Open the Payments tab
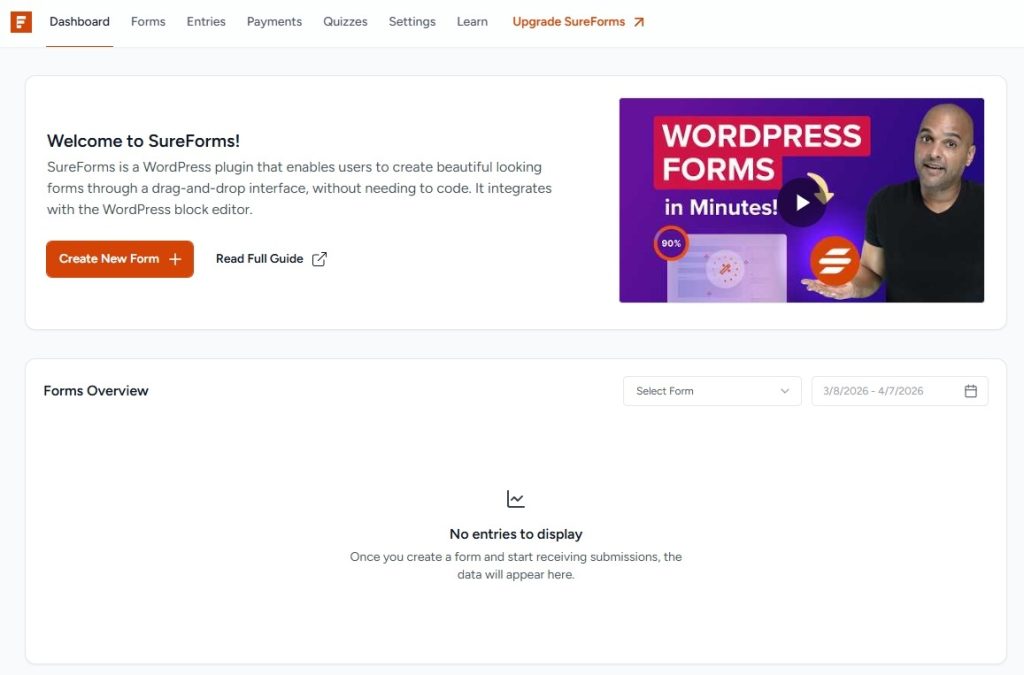This screenshot has height=675, width=1024. (x=274, y=22)
